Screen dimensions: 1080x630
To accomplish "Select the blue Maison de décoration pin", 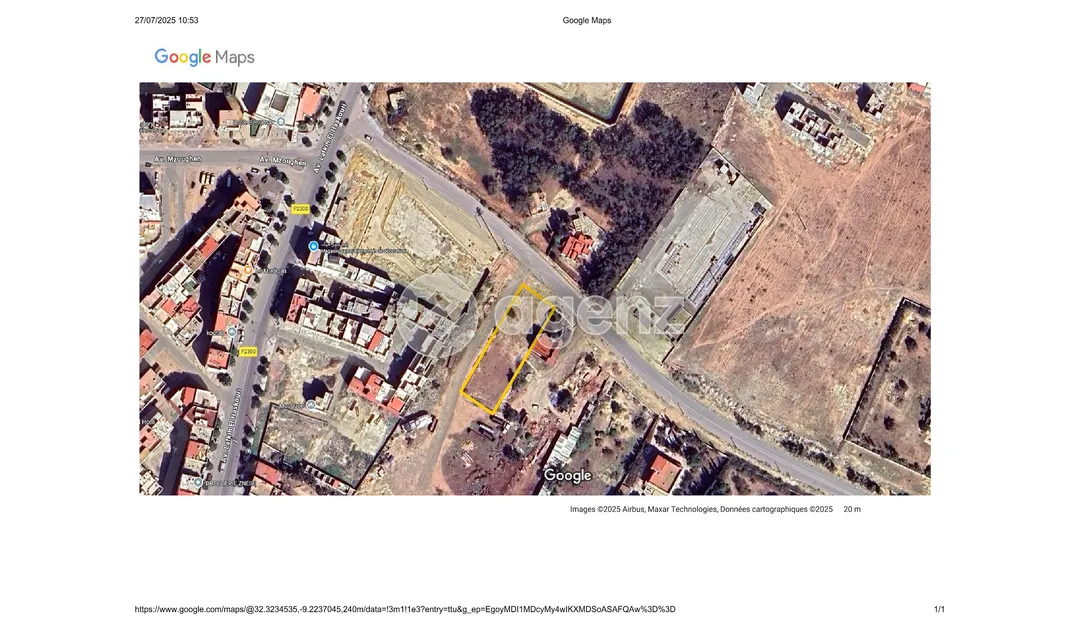I will pos(312,244).
